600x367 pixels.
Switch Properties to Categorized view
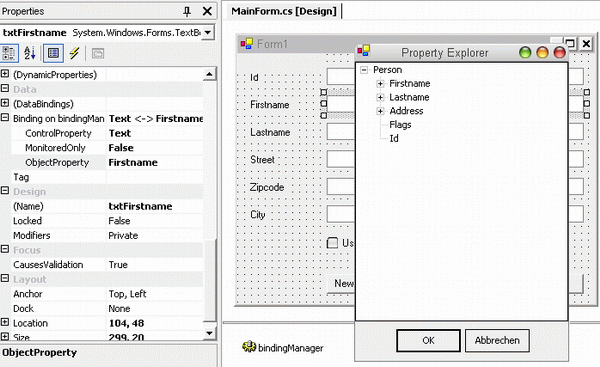(x=9, y=53)
